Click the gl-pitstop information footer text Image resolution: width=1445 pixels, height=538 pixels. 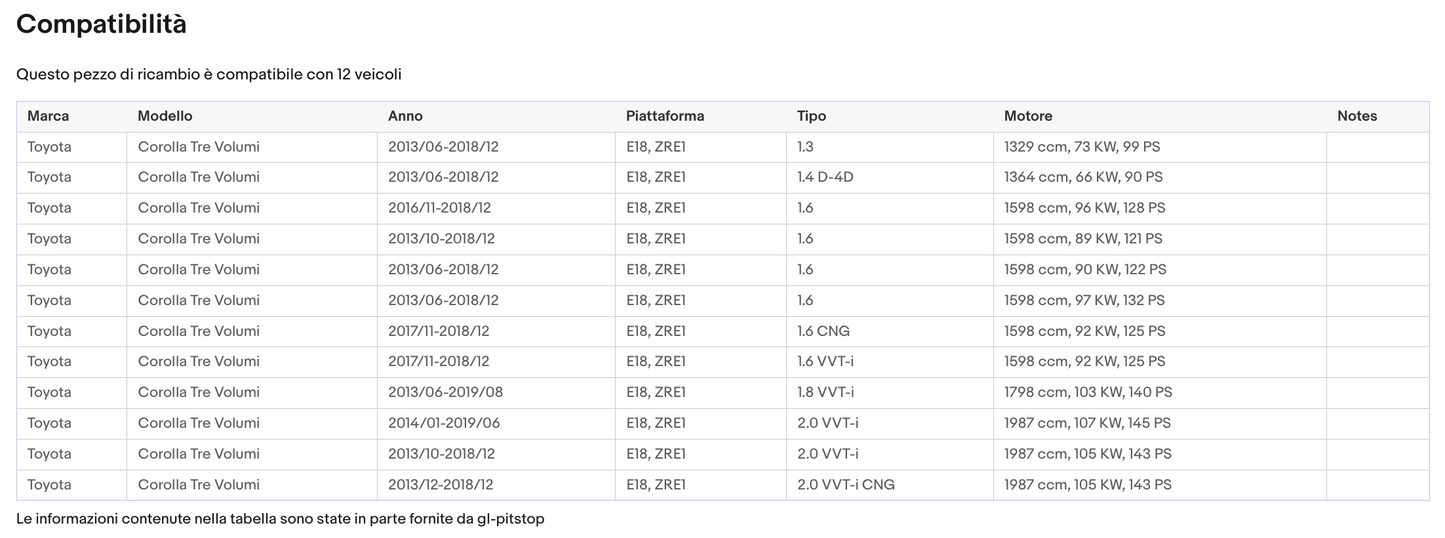280,519
